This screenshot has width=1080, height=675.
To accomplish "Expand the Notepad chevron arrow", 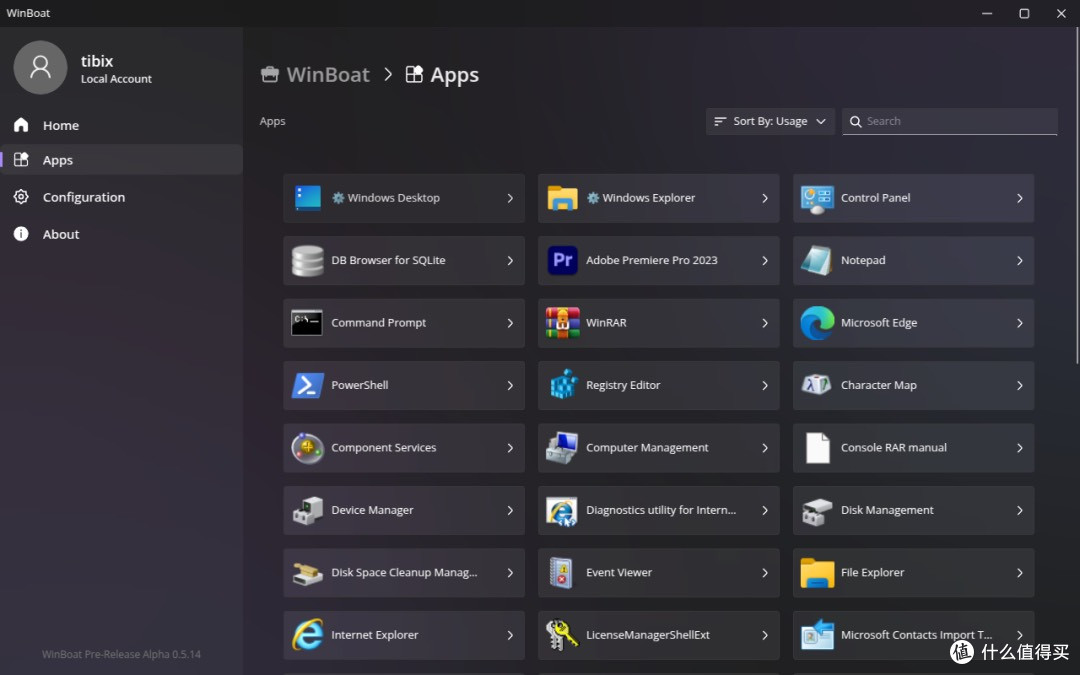I will click(x=1020, y=261).
